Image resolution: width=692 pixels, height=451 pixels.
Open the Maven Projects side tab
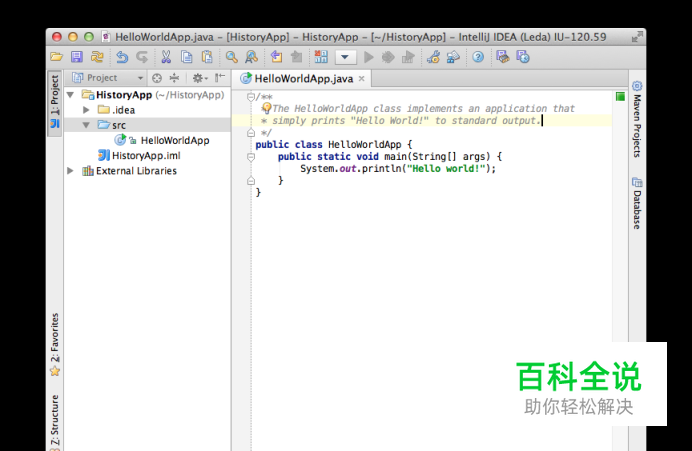(637, 119)
